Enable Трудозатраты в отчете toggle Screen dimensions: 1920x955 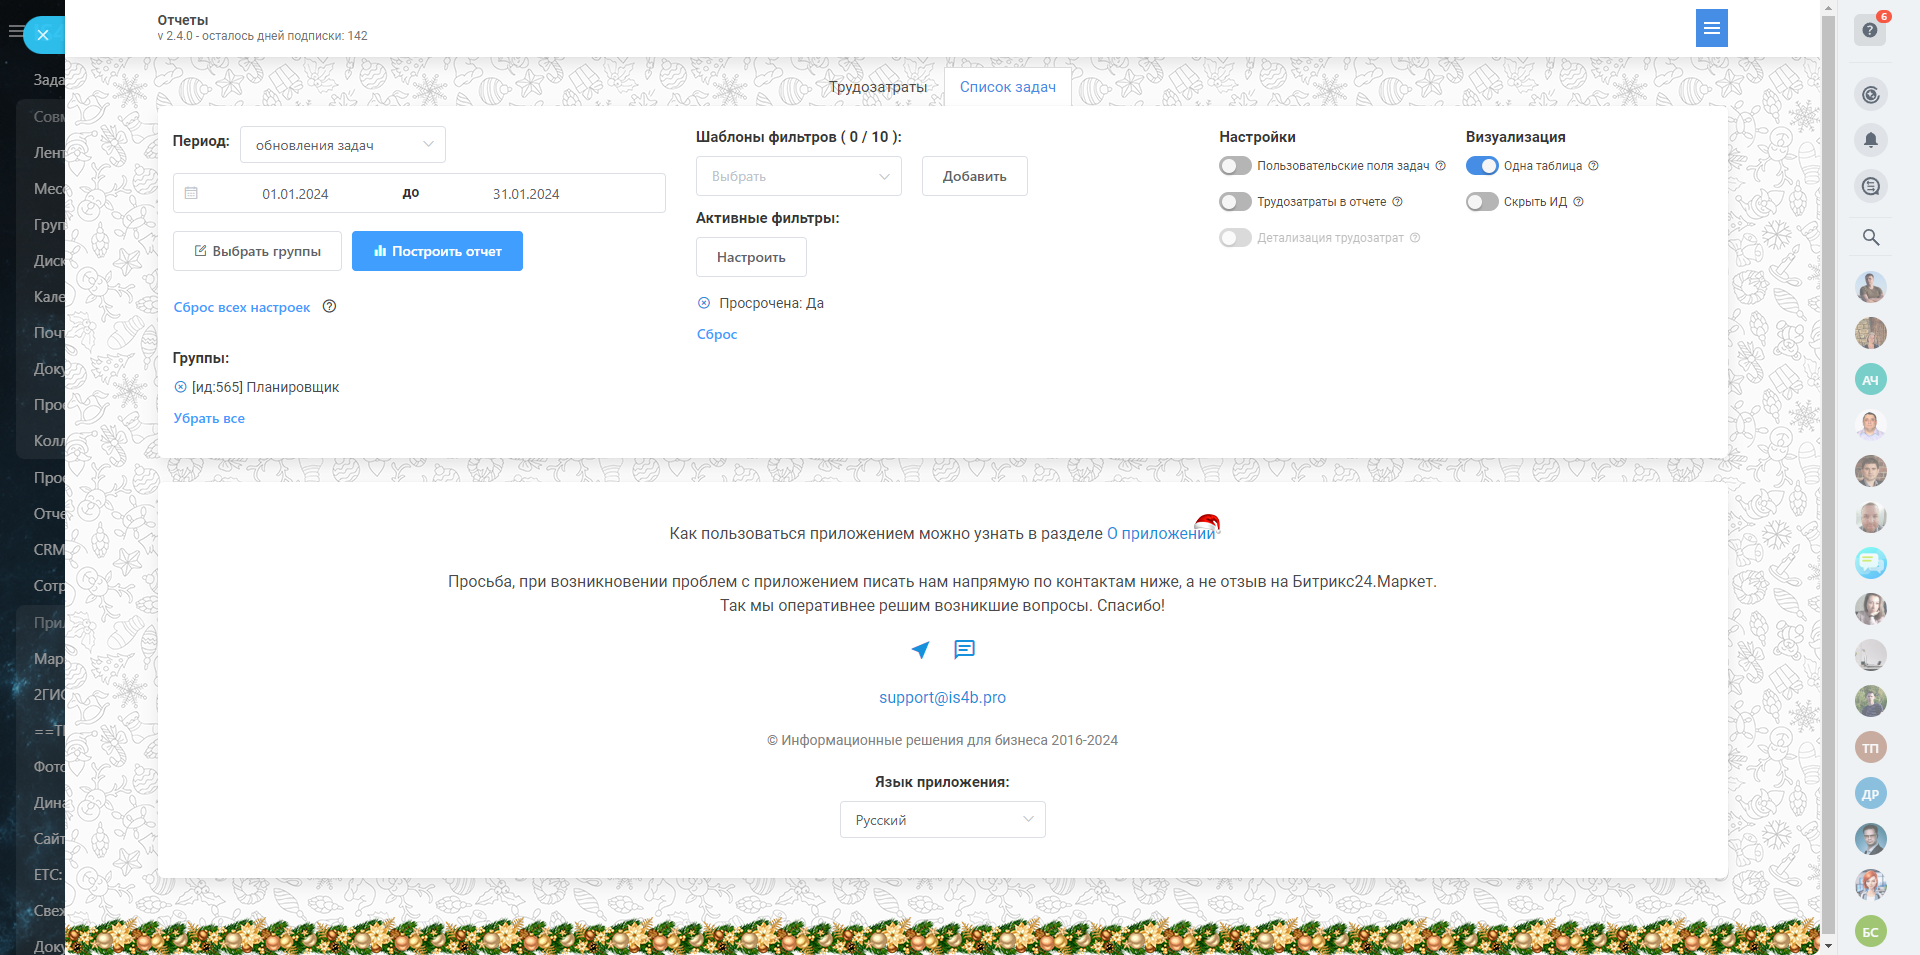point(1235,202)
